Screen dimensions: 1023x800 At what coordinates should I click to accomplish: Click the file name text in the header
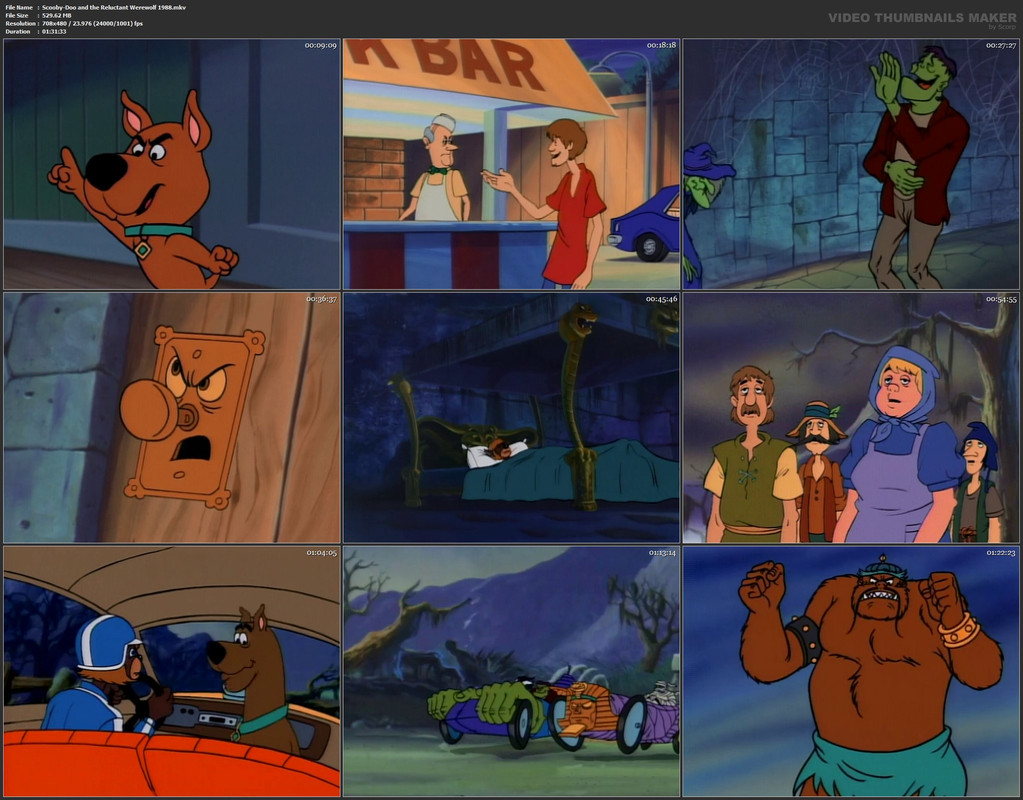coord(114,7)
